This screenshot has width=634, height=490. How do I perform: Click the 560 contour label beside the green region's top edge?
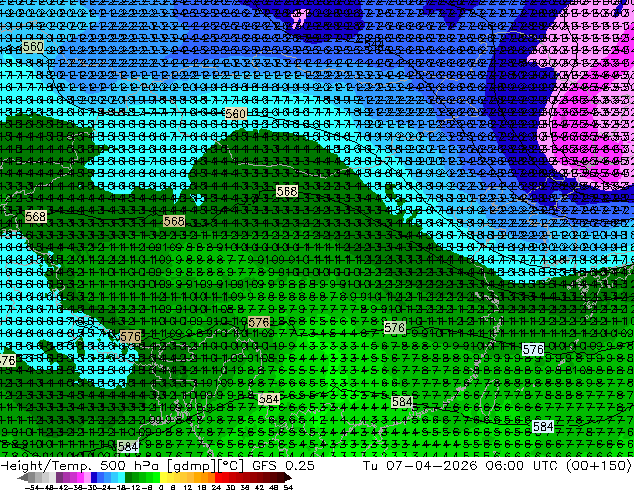(x=236, y=114)
